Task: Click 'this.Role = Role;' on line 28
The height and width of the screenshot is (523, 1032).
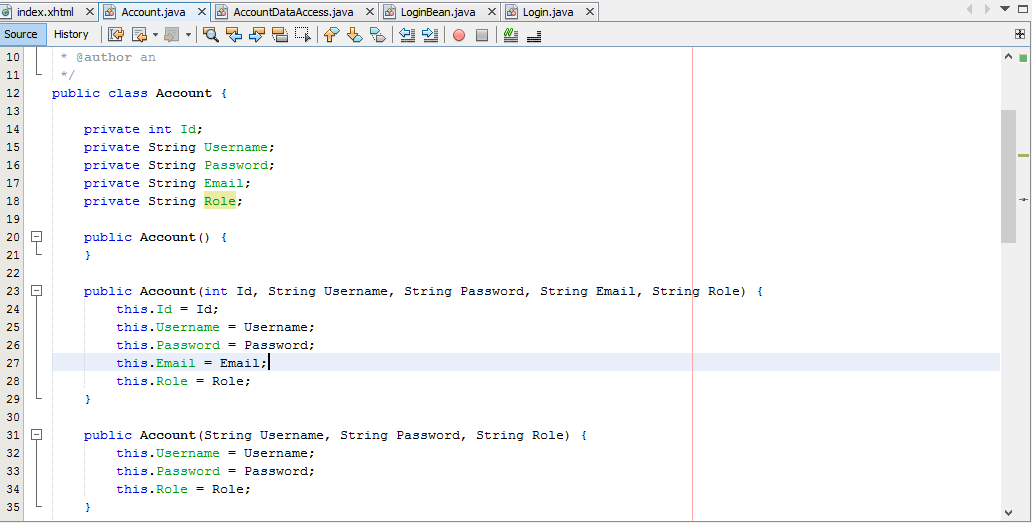Action: [x=184, y=381]
